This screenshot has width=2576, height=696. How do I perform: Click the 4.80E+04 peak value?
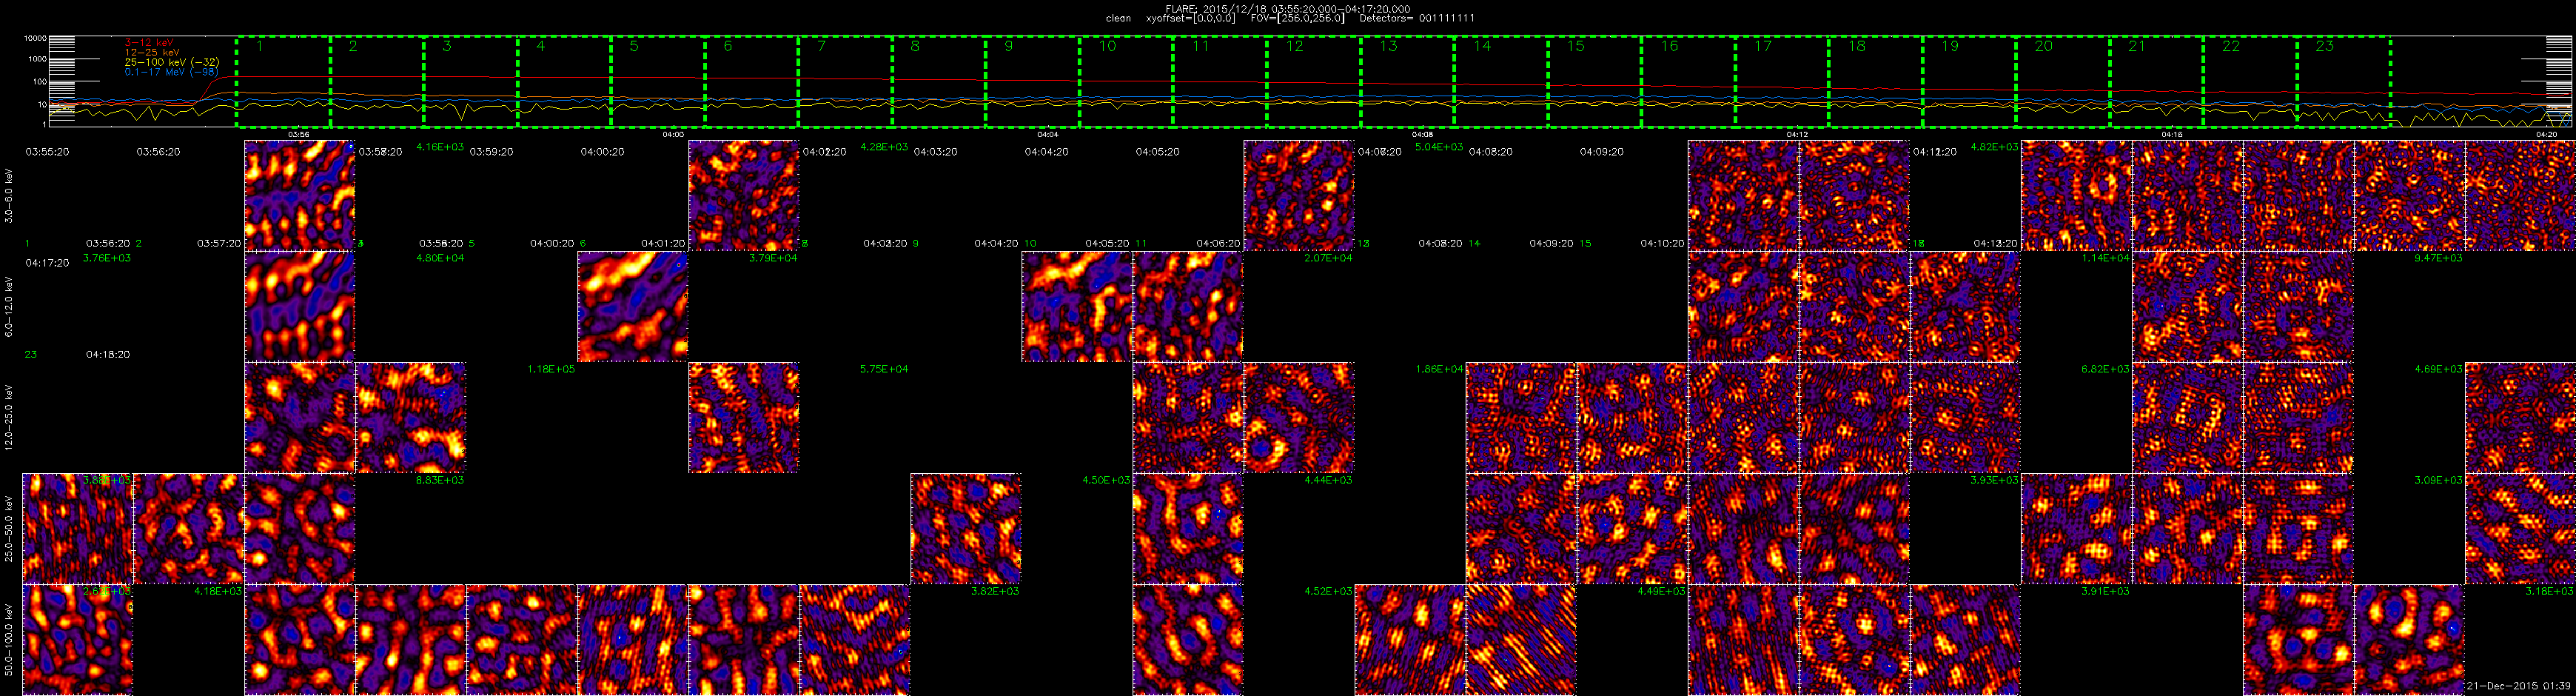pyautogui.click(x=439, y=258)
